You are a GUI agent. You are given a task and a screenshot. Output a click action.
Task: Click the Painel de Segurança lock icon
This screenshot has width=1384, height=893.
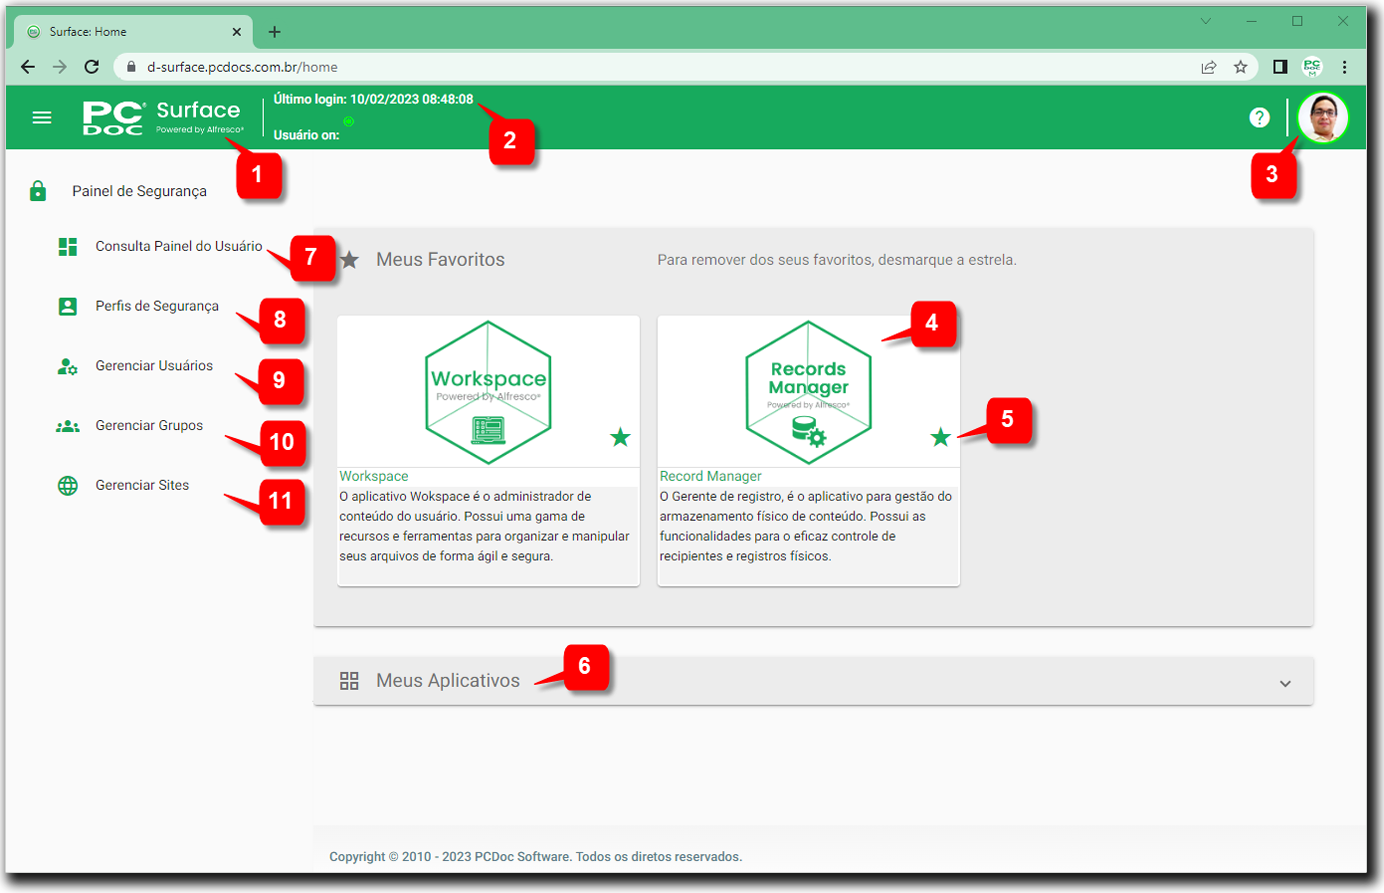pos(38,191)
